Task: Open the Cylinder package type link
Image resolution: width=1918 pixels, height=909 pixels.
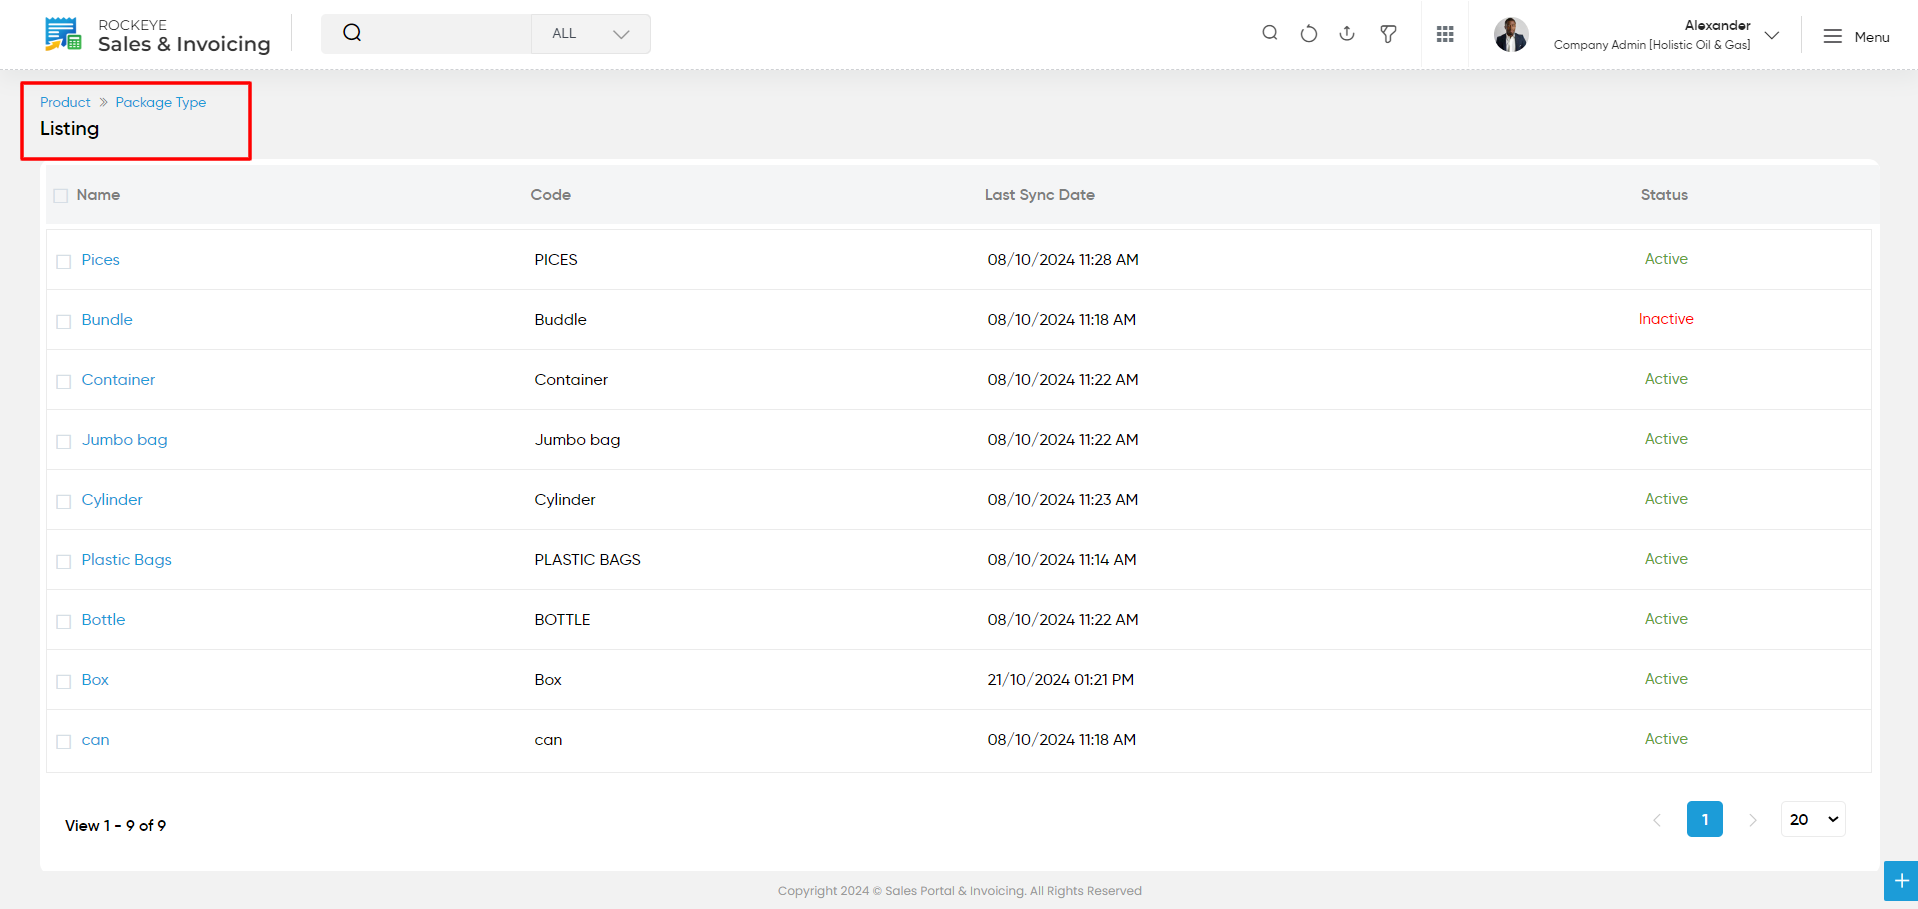Action: [x=112, y=500]
